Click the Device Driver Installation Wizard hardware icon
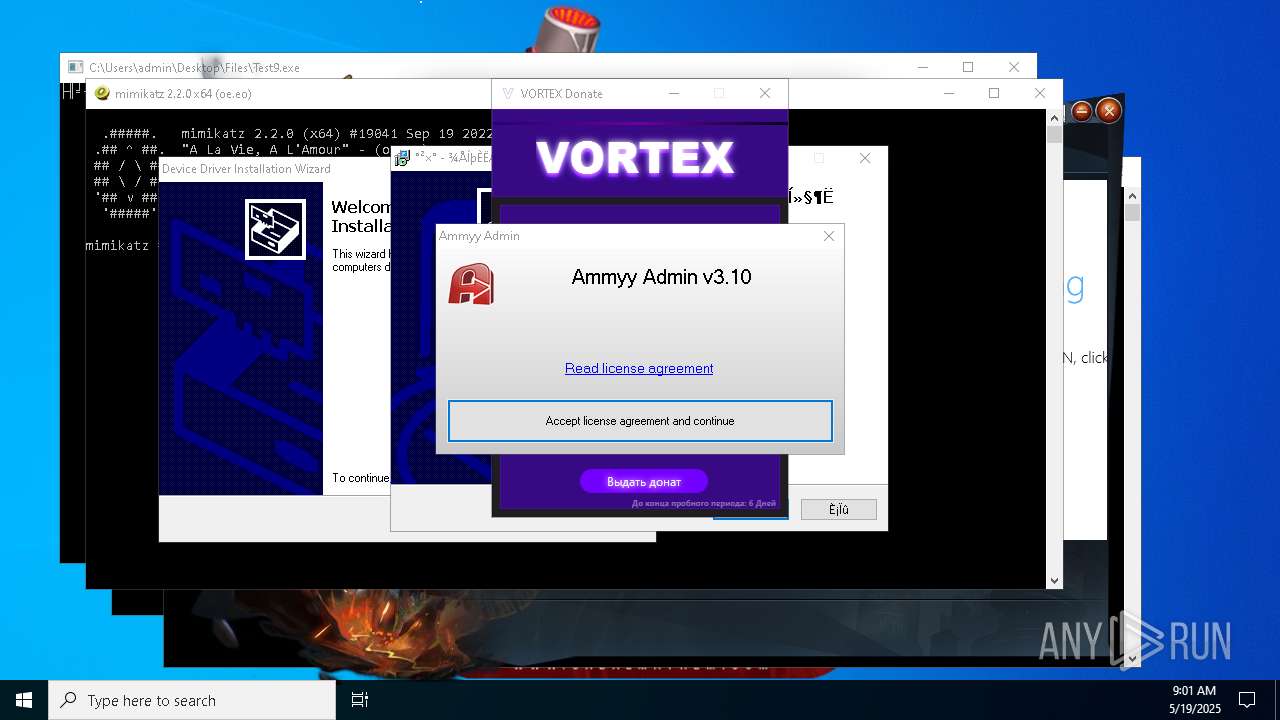This screenshot has width=1280, height=720. [x=275, y=229]
